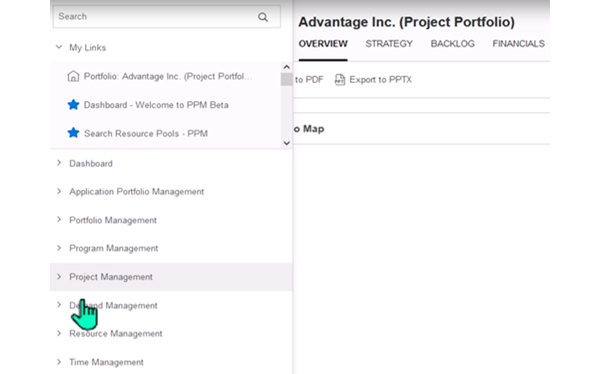Image resolution: width=600 pixels, height=374 pixels.
Task: Expand the Resource Management chevron
Action: tap(59, 333)
